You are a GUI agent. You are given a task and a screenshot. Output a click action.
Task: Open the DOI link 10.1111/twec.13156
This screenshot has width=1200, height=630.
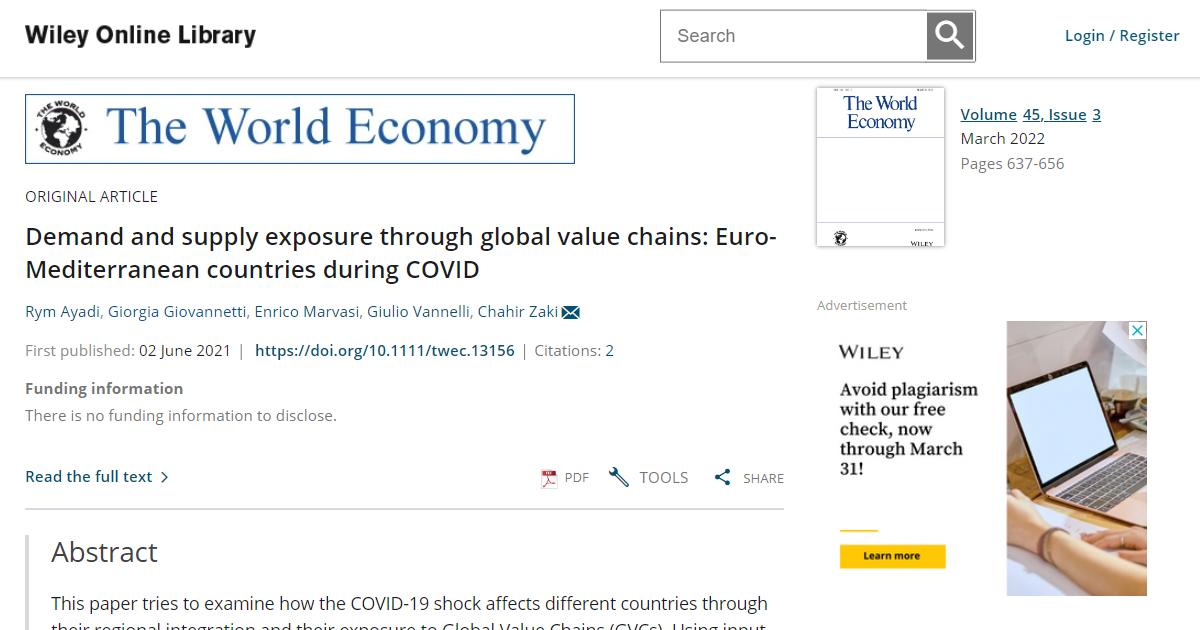385,351
